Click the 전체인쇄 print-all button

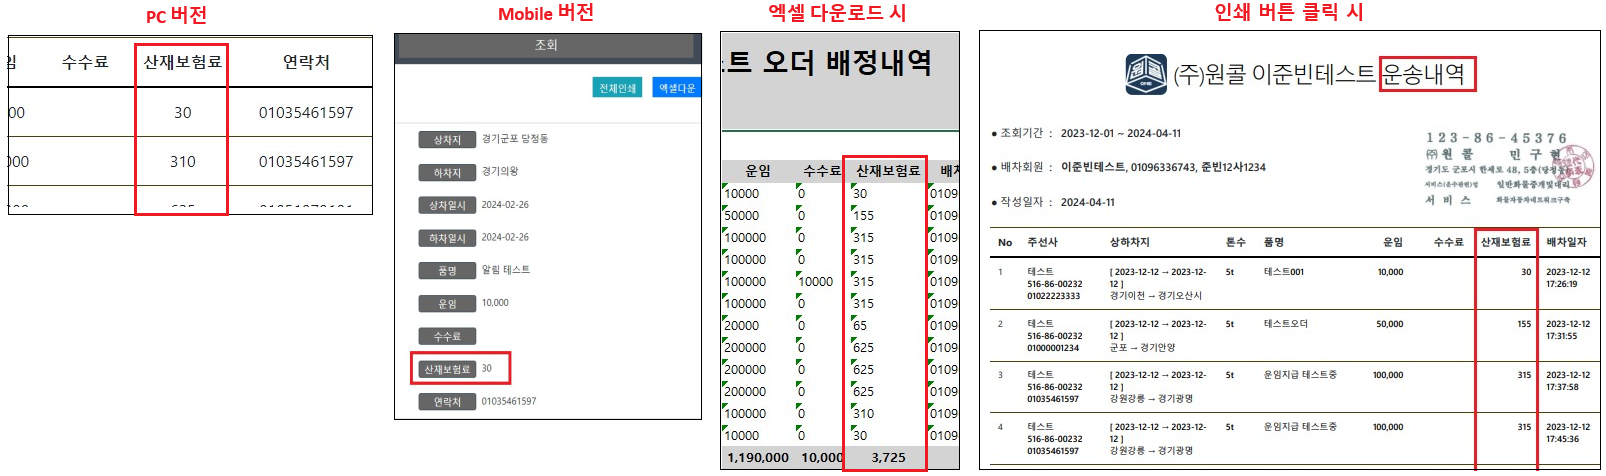point(617,88)
